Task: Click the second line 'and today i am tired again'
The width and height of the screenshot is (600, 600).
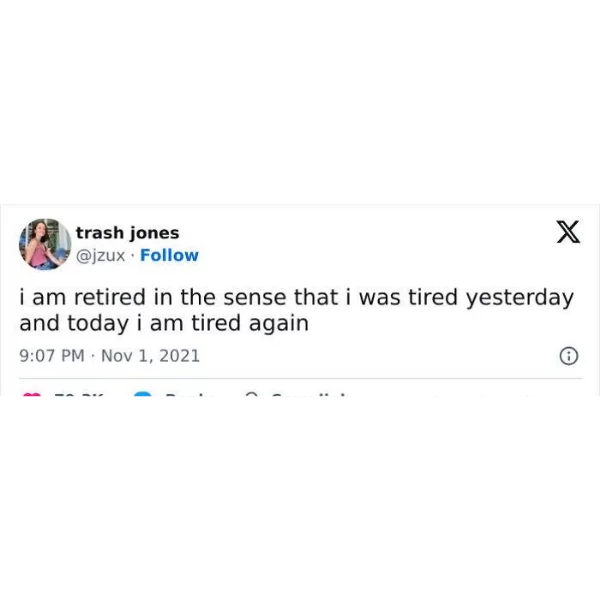Action: coord(164,324)
